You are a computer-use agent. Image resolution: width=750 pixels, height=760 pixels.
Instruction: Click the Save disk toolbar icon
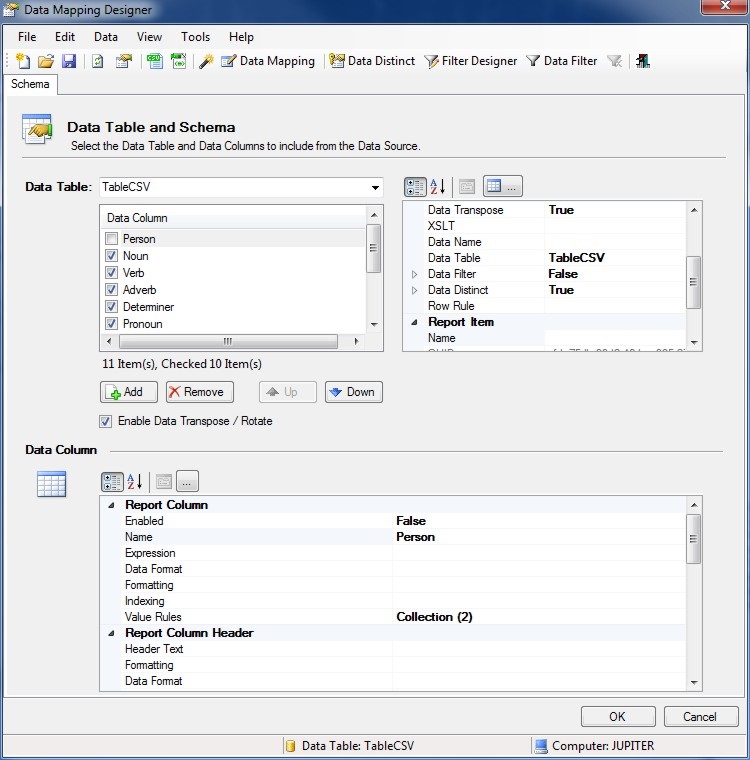point(69,61)
